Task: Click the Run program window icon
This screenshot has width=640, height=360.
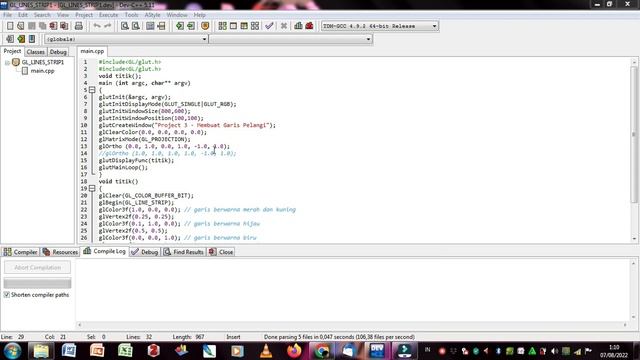Action: click(233, 26)
